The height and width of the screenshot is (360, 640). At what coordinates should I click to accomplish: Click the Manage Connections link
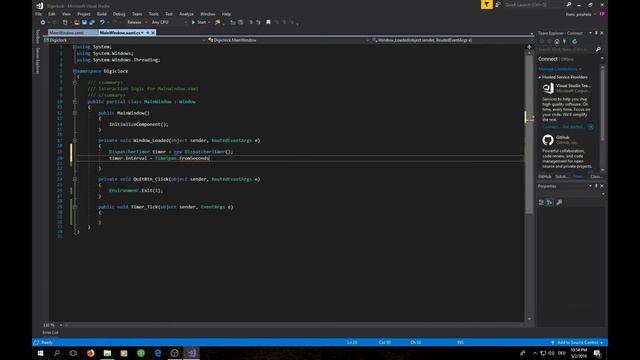click(x=558, y=69)
